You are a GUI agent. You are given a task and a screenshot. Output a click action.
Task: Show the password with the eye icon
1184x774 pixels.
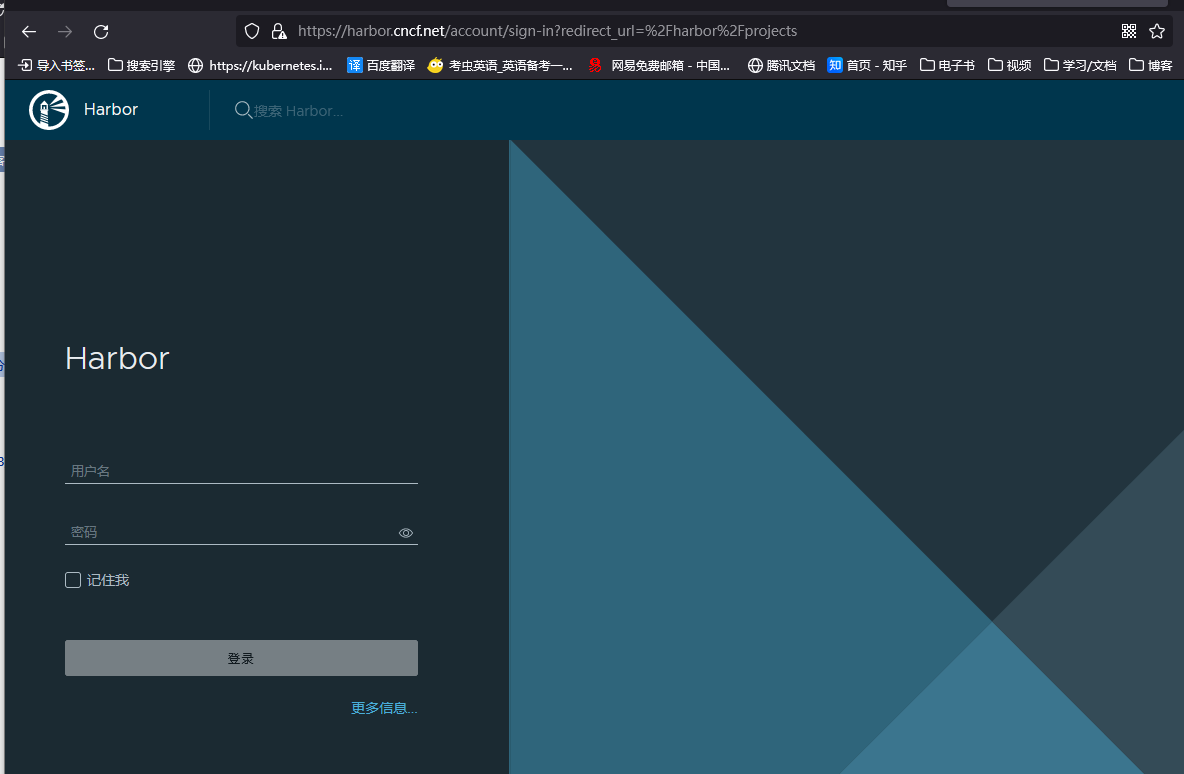pos(405,533)
